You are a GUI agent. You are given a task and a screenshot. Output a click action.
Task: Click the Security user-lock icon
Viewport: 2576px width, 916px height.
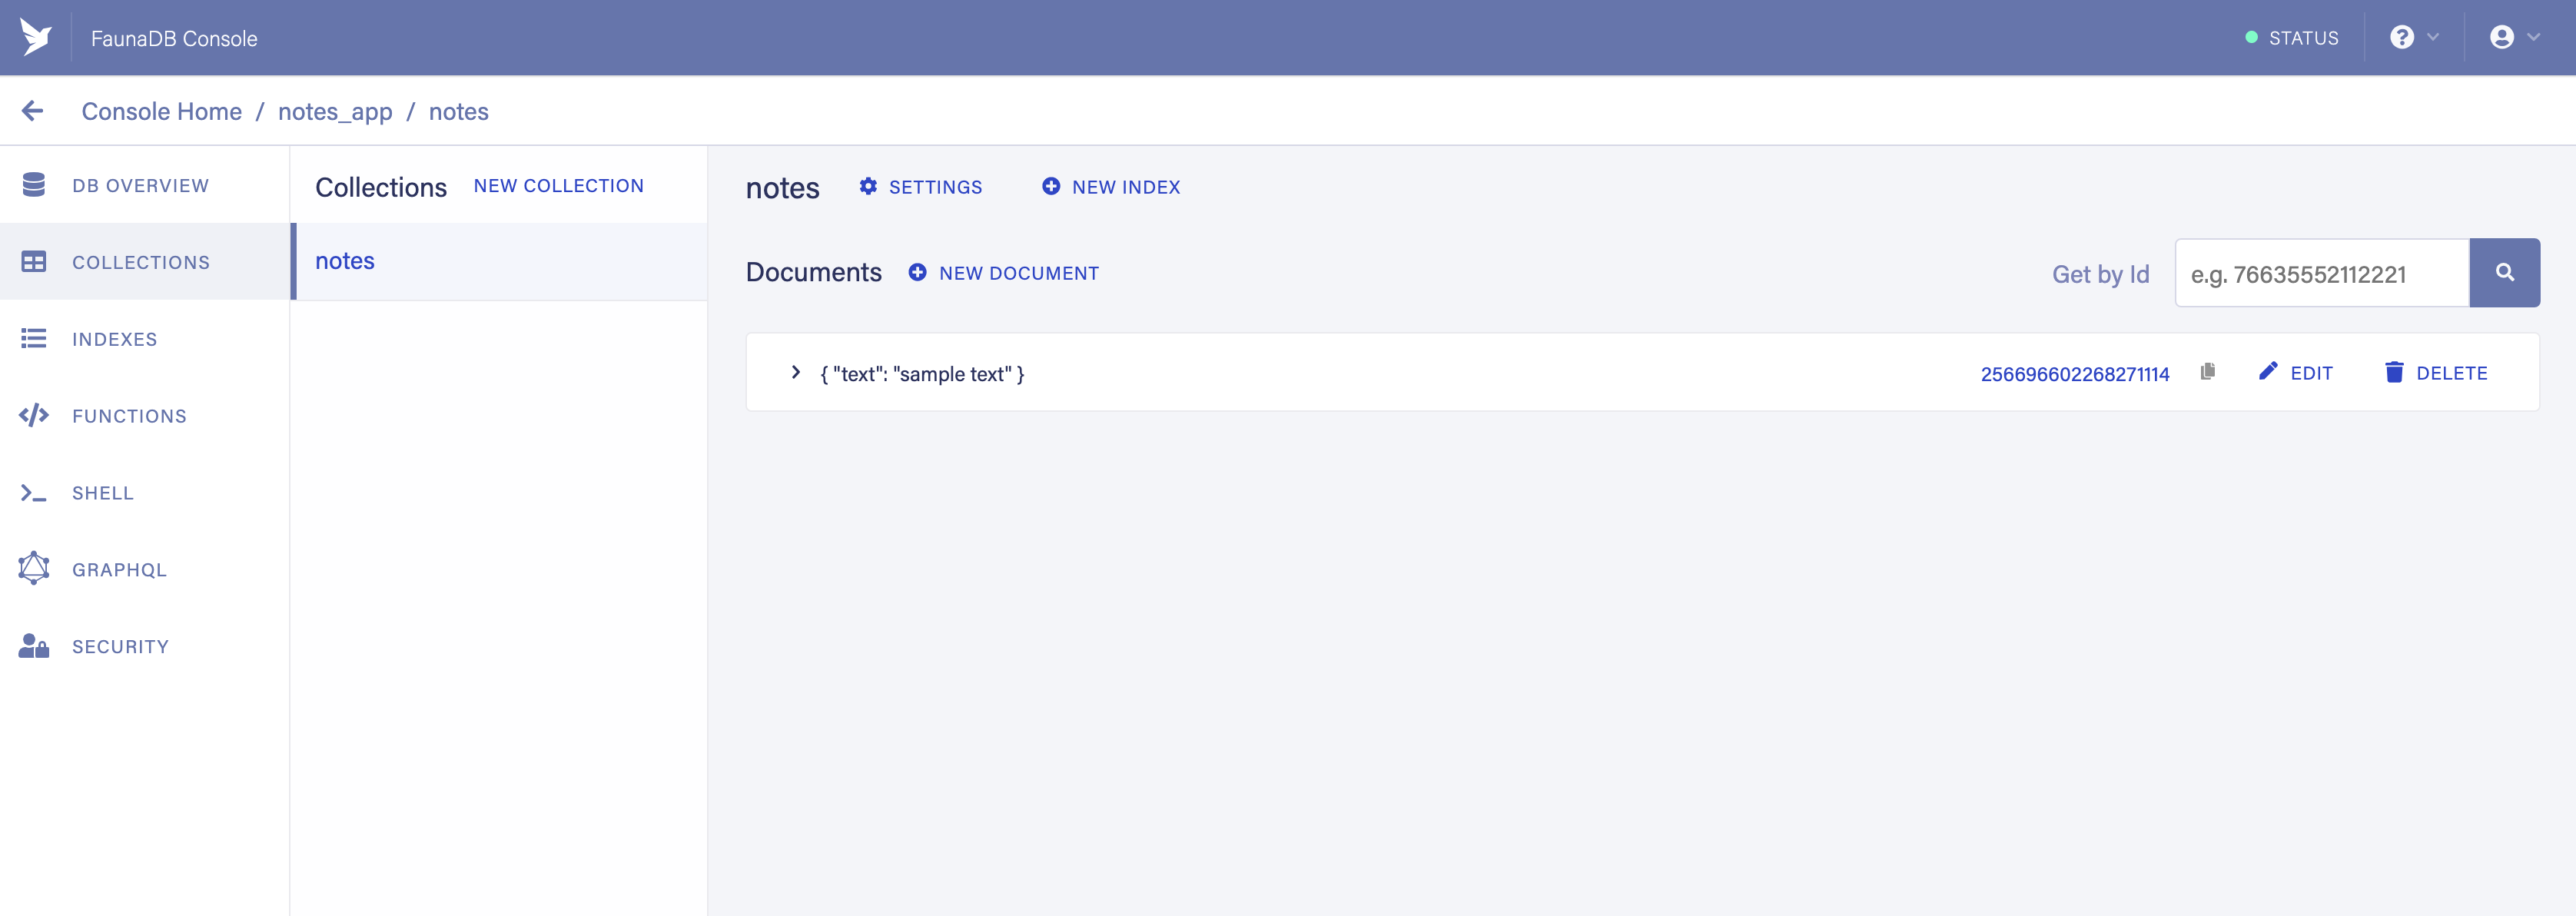34,646
